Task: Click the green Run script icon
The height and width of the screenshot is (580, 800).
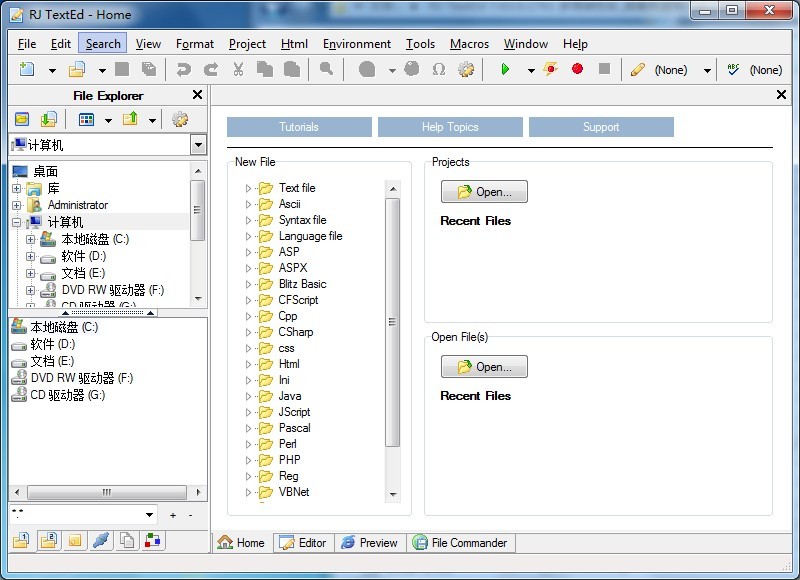Action: [505, 69]
